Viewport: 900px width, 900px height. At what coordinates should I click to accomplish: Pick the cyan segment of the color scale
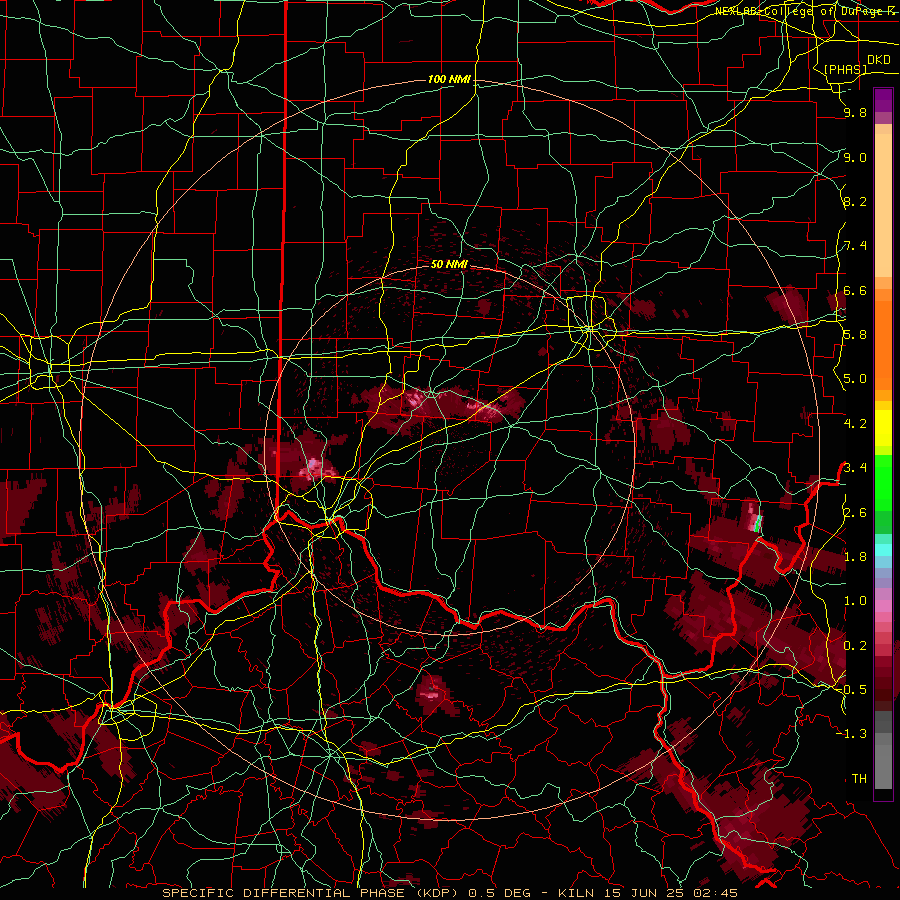click(x=883, y=550)
